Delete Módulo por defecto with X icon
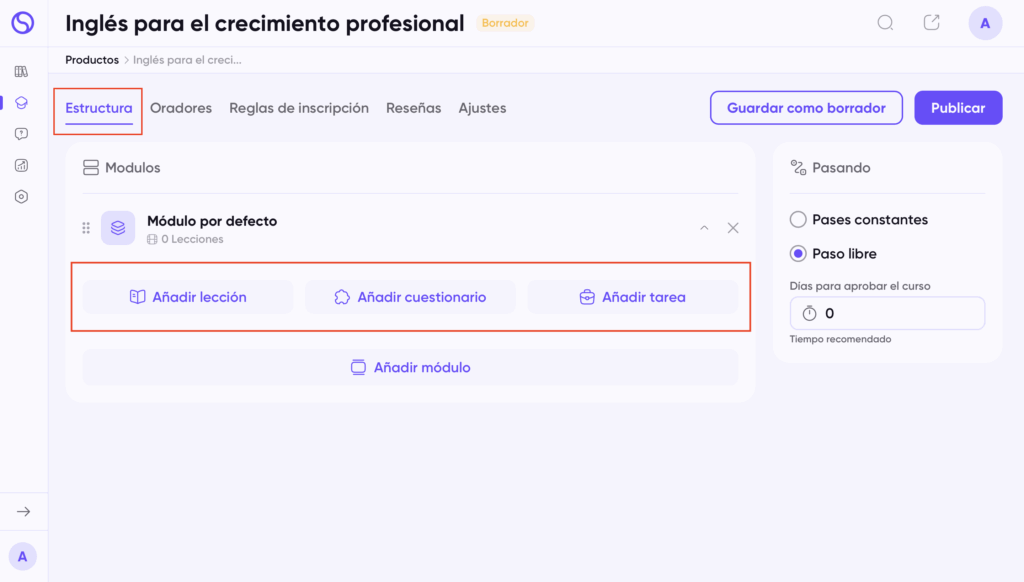 (x=733, y=228)
